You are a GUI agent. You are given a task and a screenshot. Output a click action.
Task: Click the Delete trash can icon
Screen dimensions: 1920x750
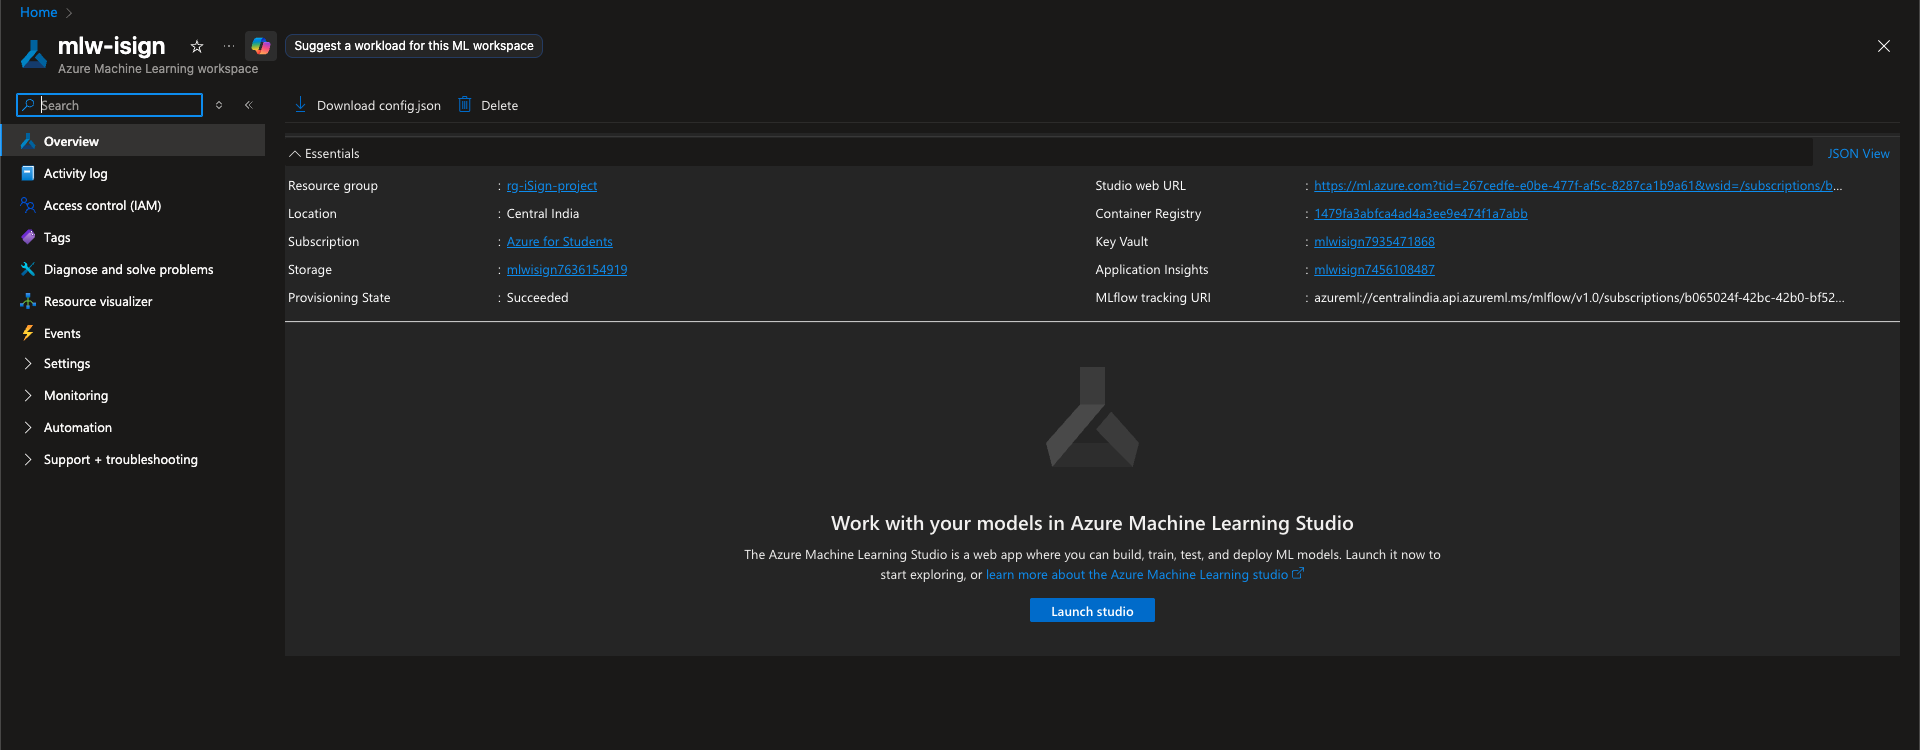point(465,104)
